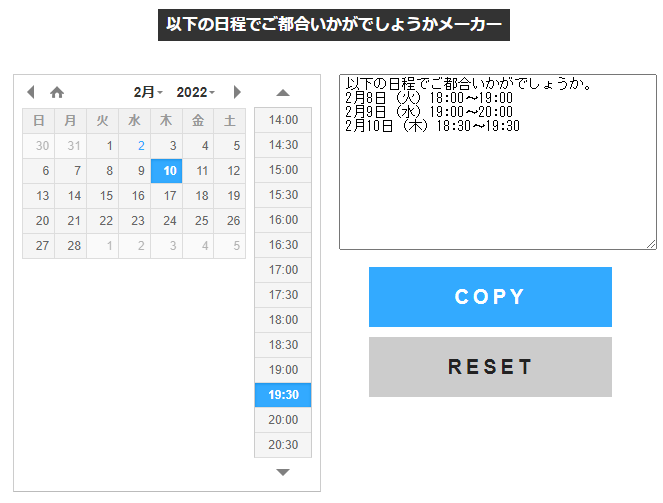Pick February 18 in the calendar
The image size is (663, 503).
198,196
